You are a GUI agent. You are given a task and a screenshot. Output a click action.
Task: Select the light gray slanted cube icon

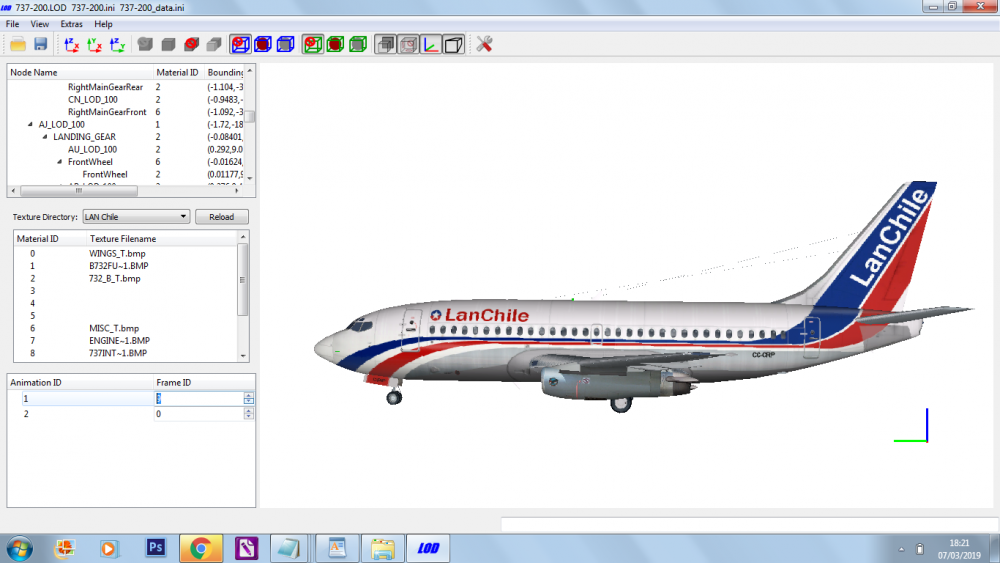pyautogui.click(x=214, y=44)
